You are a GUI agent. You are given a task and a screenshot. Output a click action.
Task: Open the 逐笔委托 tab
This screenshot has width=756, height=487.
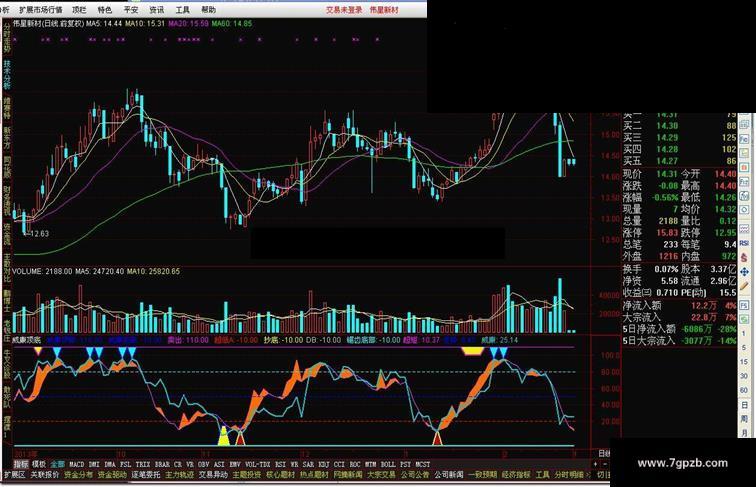(146, 475)
